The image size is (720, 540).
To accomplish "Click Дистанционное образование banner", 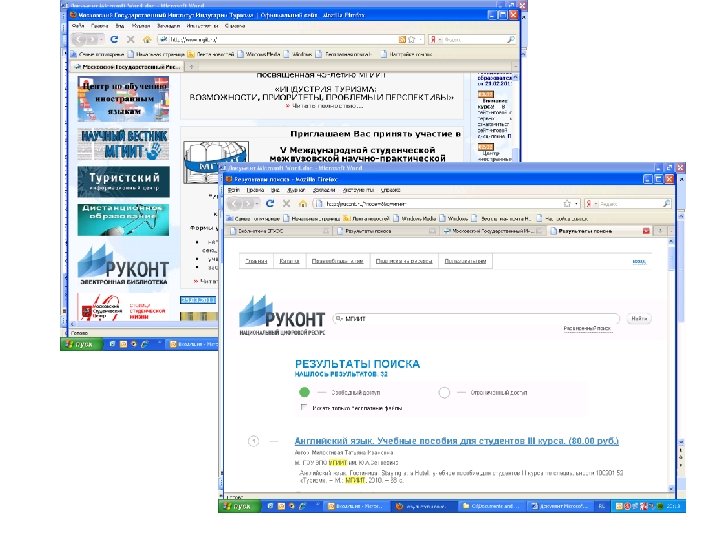I will (124, 220).
